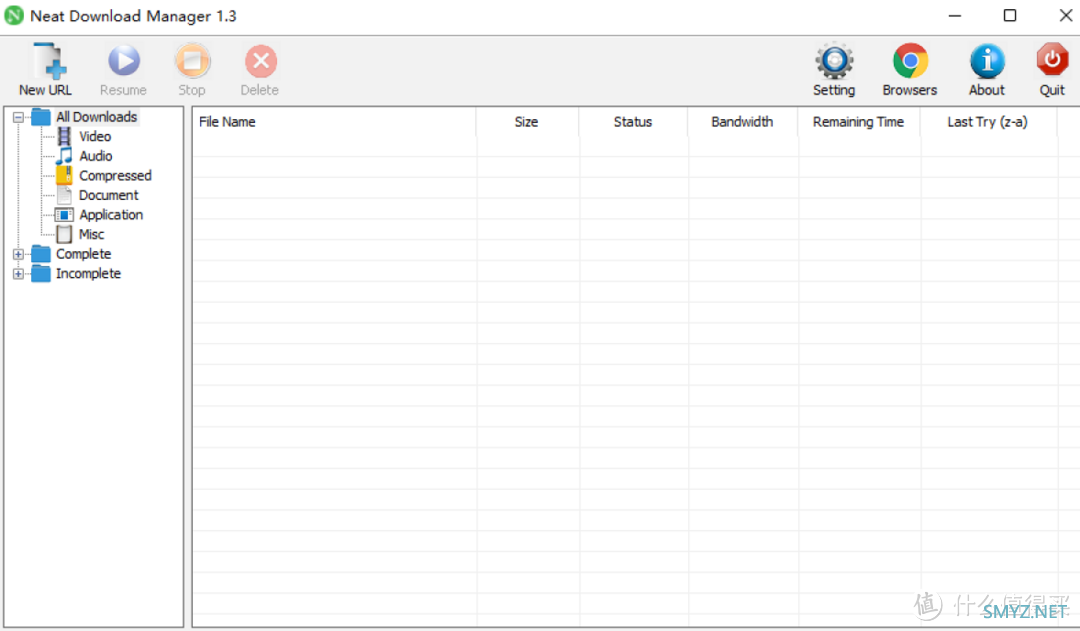
Task: Click the Video film strip icon
Action: pyautogui.click(x=64, y=136)
